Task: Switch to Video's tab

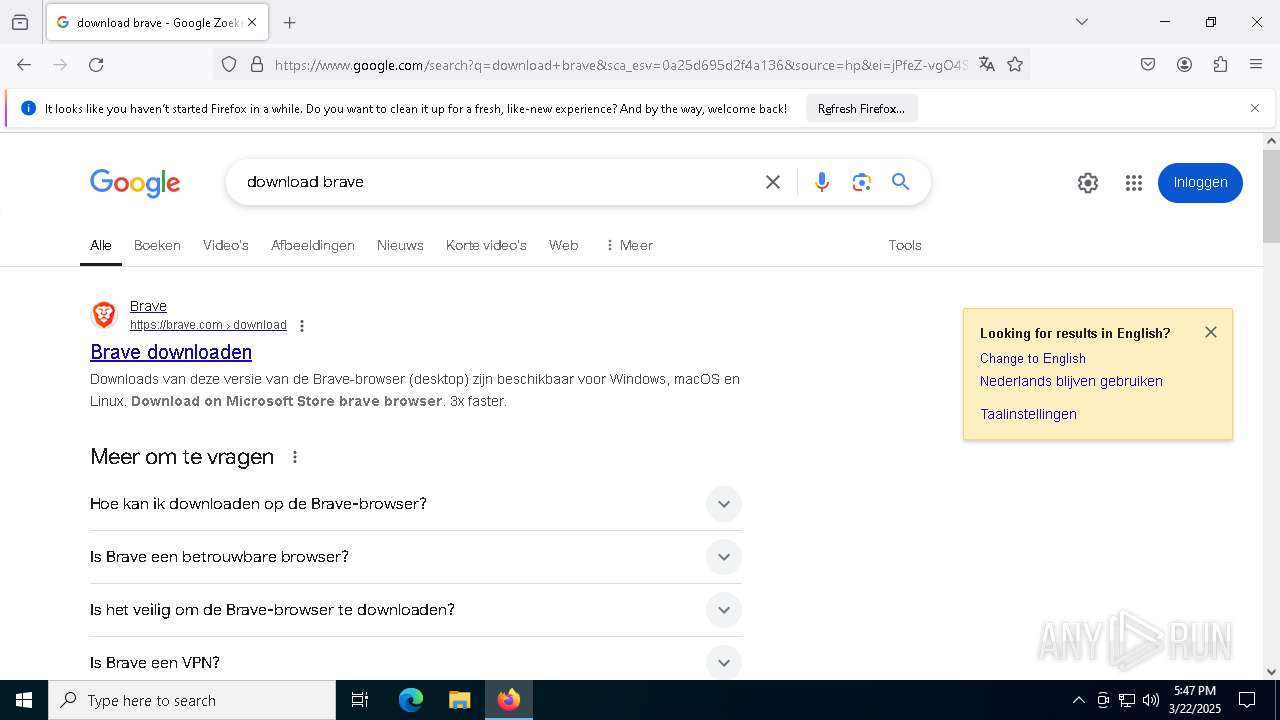Action: tap(226, 245)
